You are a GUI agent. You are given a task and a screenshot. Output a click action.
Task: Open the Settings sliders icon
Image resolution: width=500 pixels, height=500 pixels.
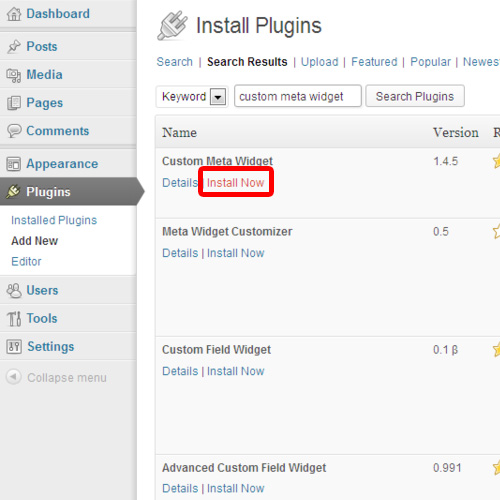tap(14, 347)
